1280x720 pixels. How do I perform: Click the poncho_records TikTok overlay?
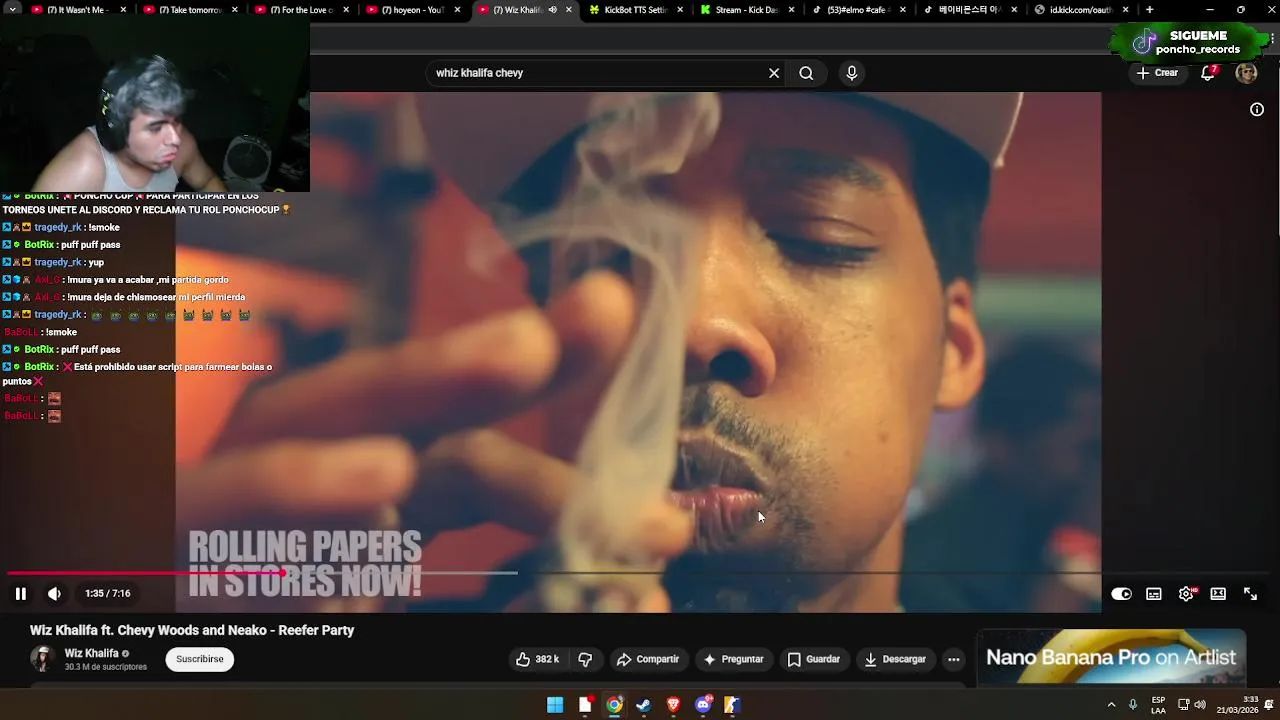point(1189,42)
